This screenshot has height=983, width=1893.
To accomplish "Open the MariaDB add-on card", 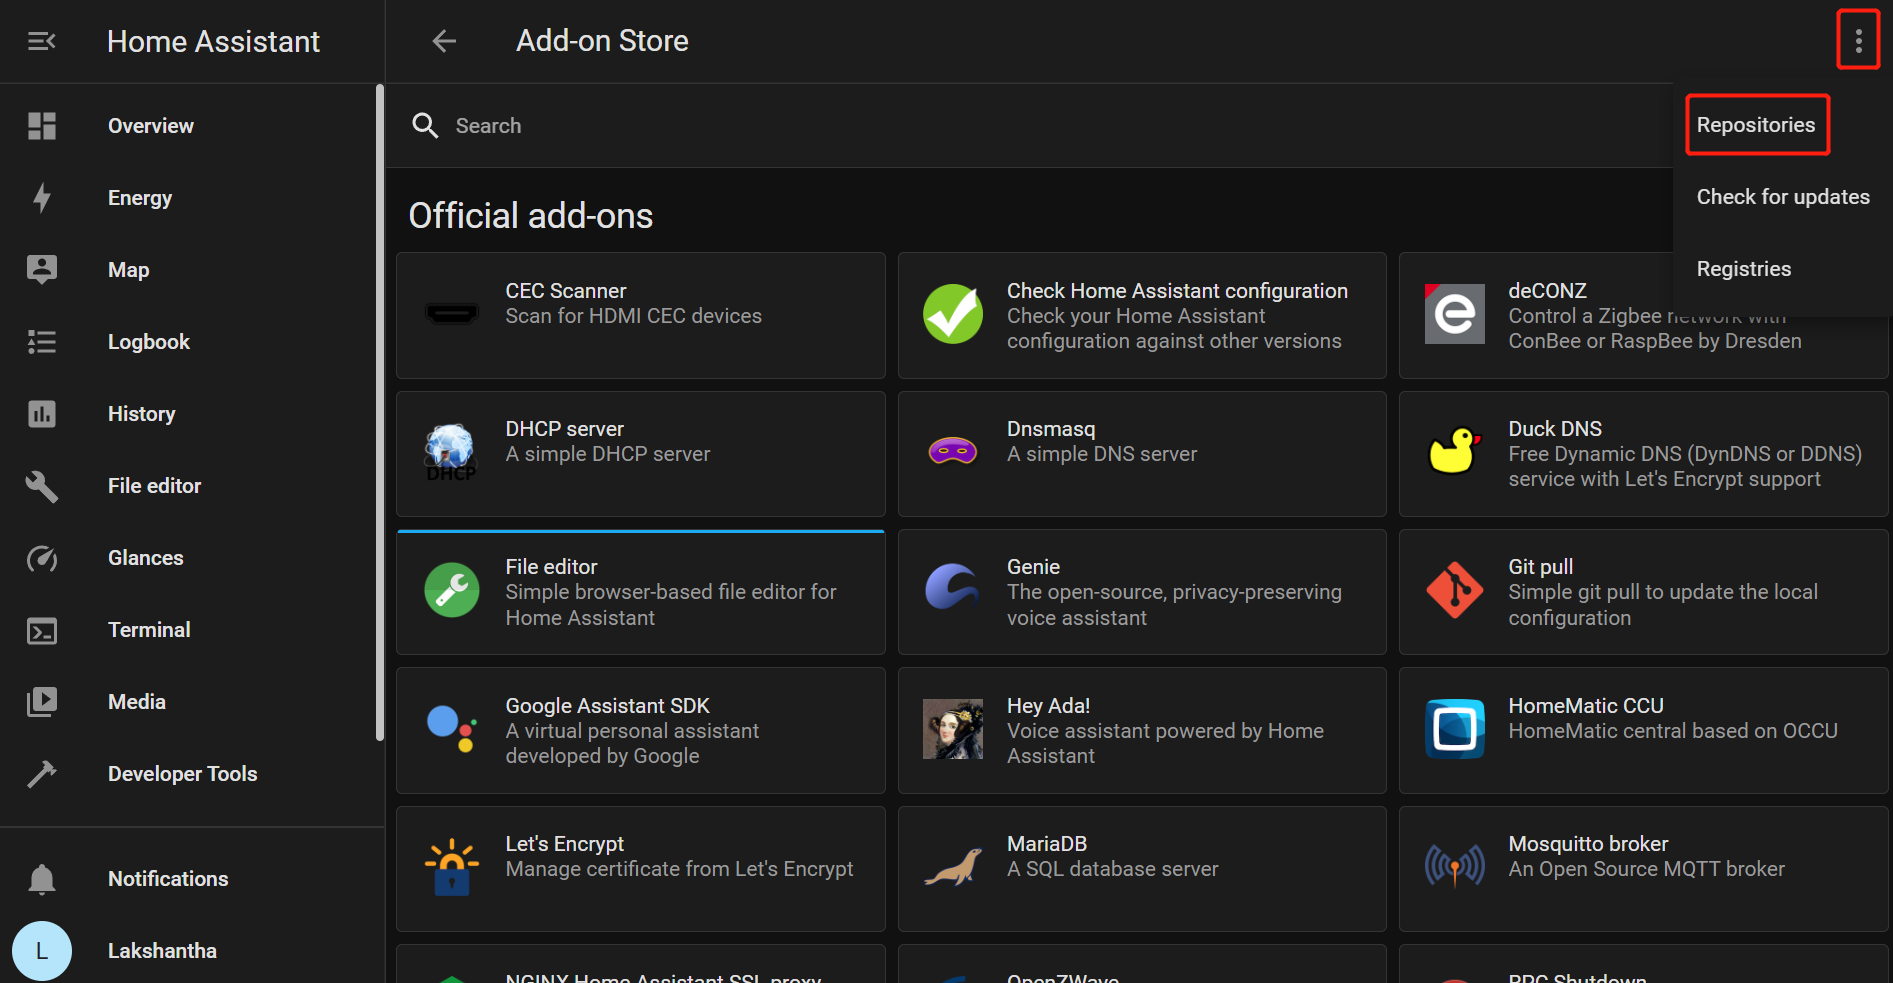I will [x=1142, y=869].
